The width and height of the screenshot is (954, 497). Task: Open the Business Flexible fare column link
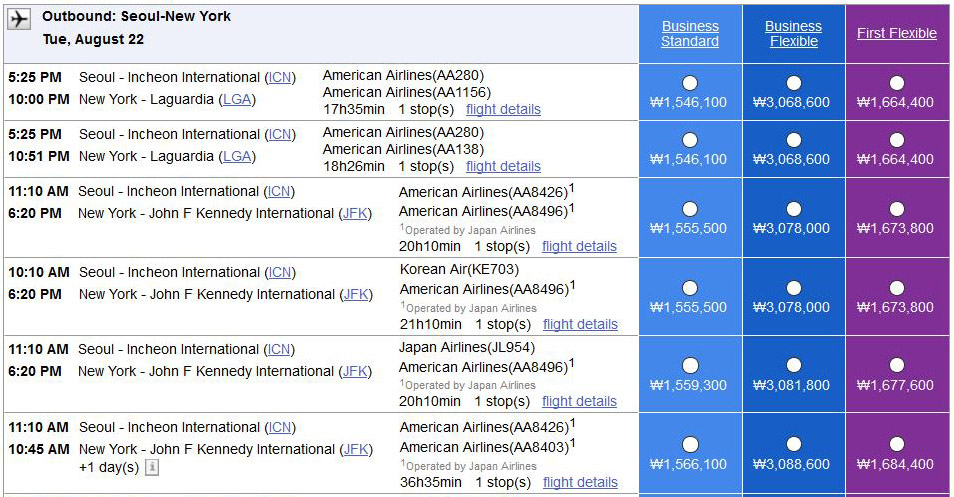793,34
